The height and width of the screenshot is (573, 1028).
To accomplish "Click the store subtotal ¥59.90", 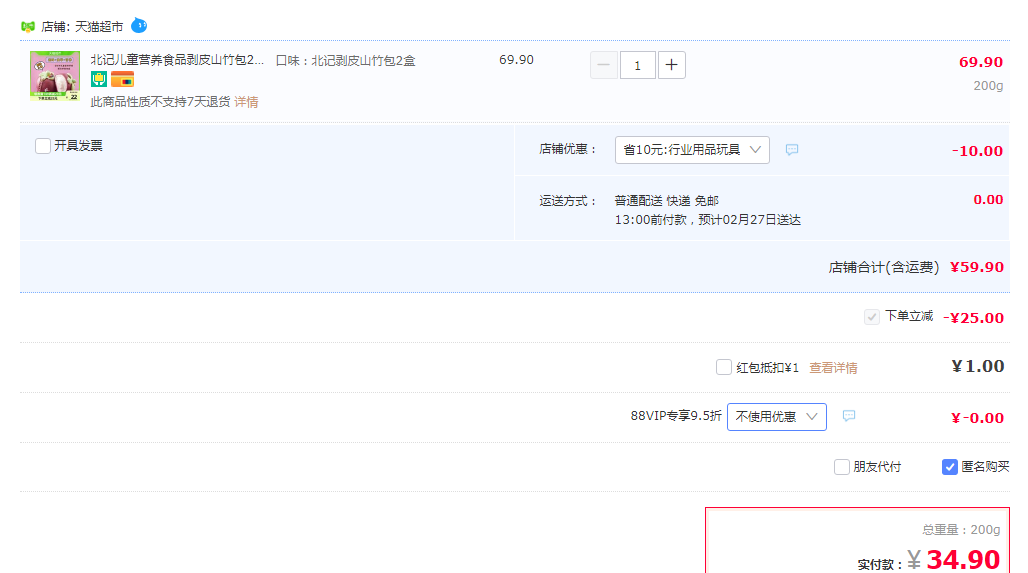I will pos(977,267).
